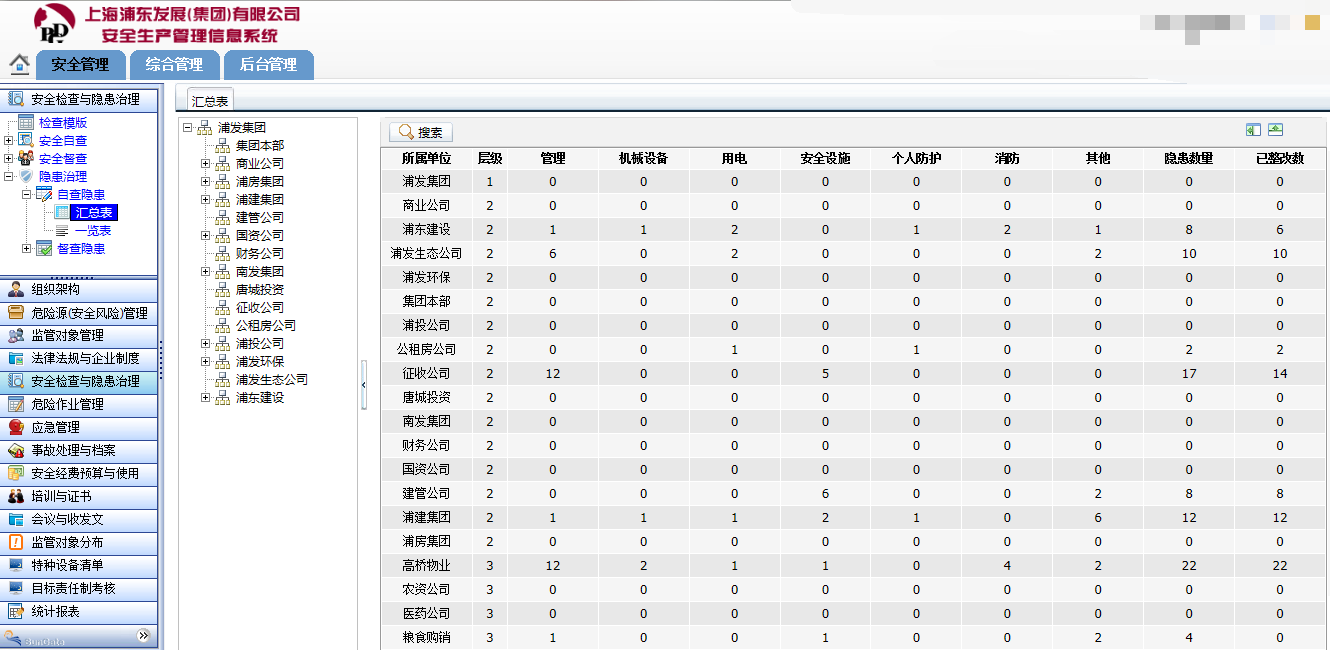This screenshot has height=650, width=1330.
Task: Click the home icon beside 安全管理 tab
Action: click(19, 65)
